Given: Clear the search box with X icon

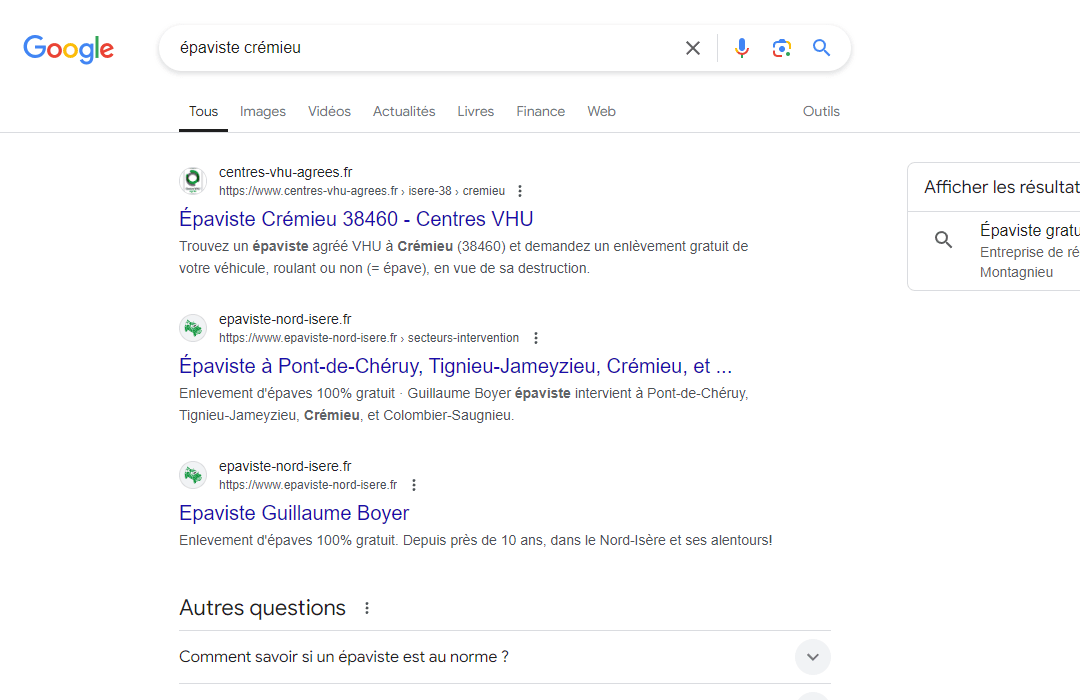Looking at the screenshot, I should [x=692, y=48].
